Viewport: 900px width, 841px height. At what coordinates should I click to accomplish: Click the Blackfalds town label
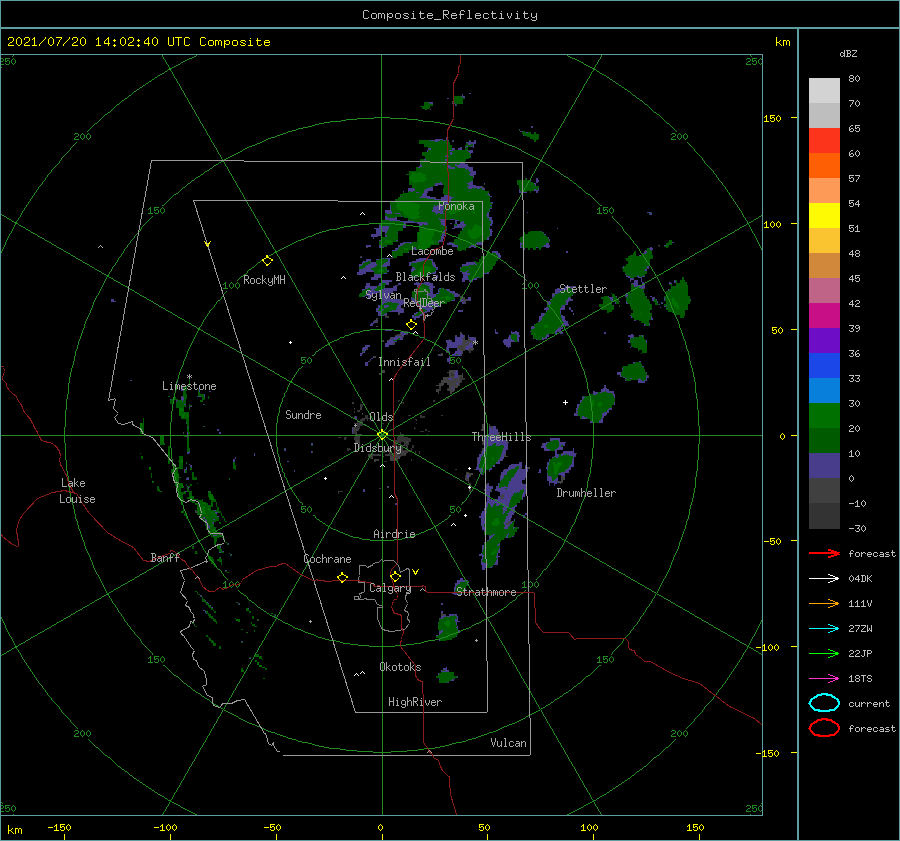pos(425,277)
